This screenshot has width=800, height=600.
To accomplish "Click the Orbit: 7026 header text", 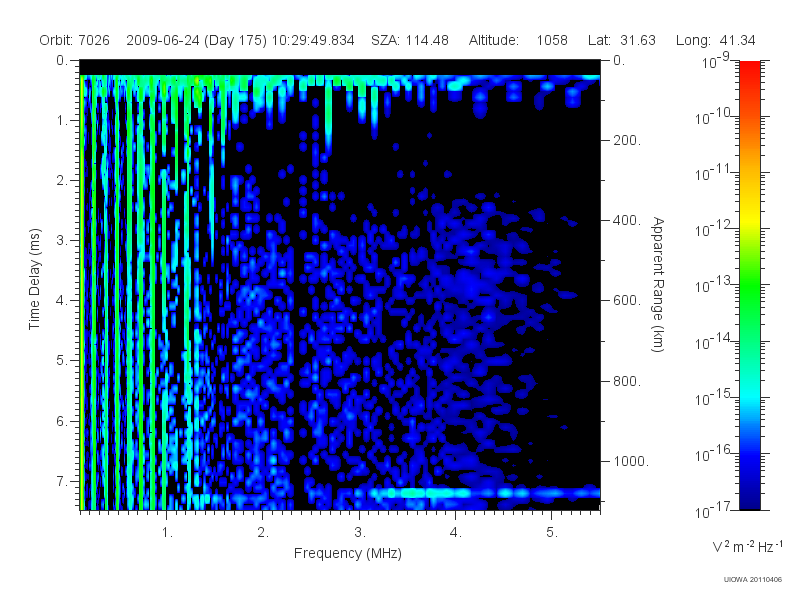I will point(74,40).
